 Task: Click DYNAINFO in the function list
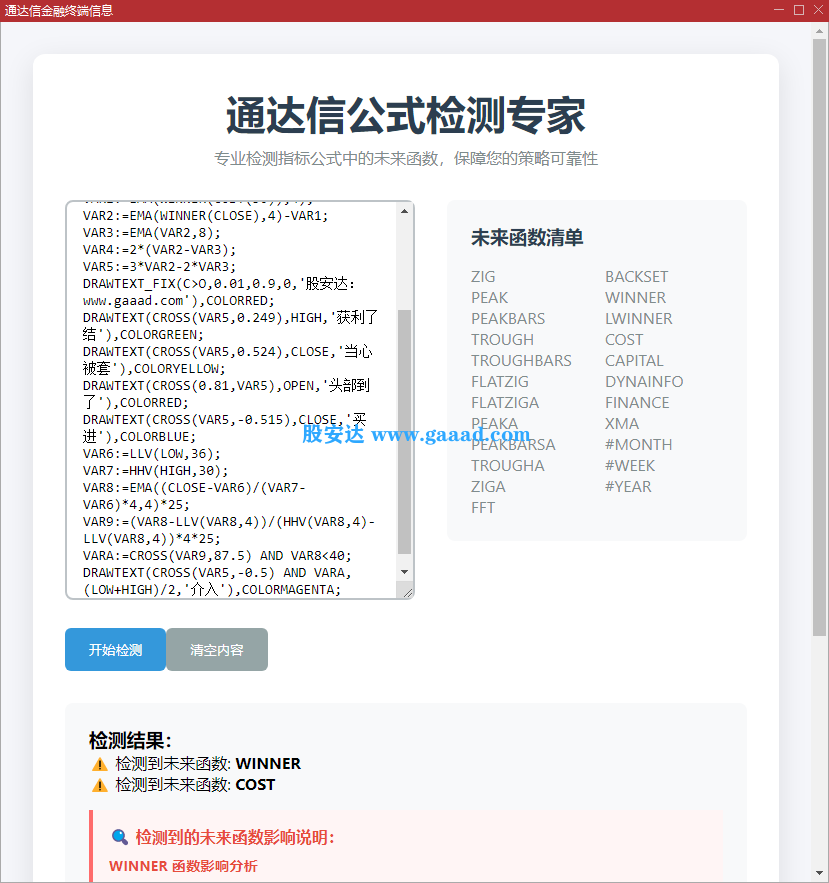click(644, 382)
